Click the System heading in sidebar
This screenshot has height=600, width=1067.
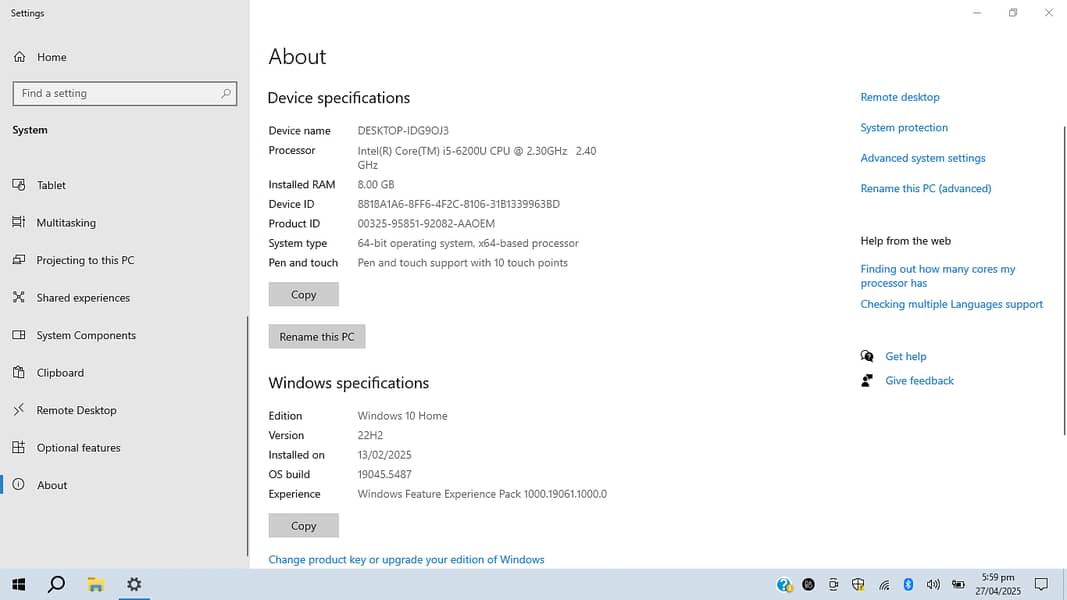pyautogui.click(x=30, y=130)
